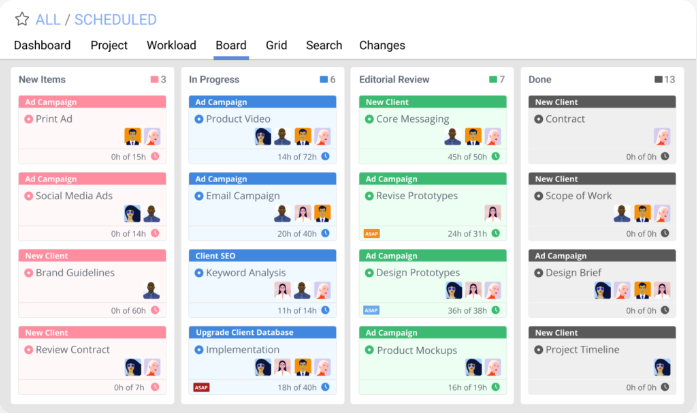Click the Social Media Ads status circle
This screenshot has height=413, width=697.
click(x=28, y=196)
